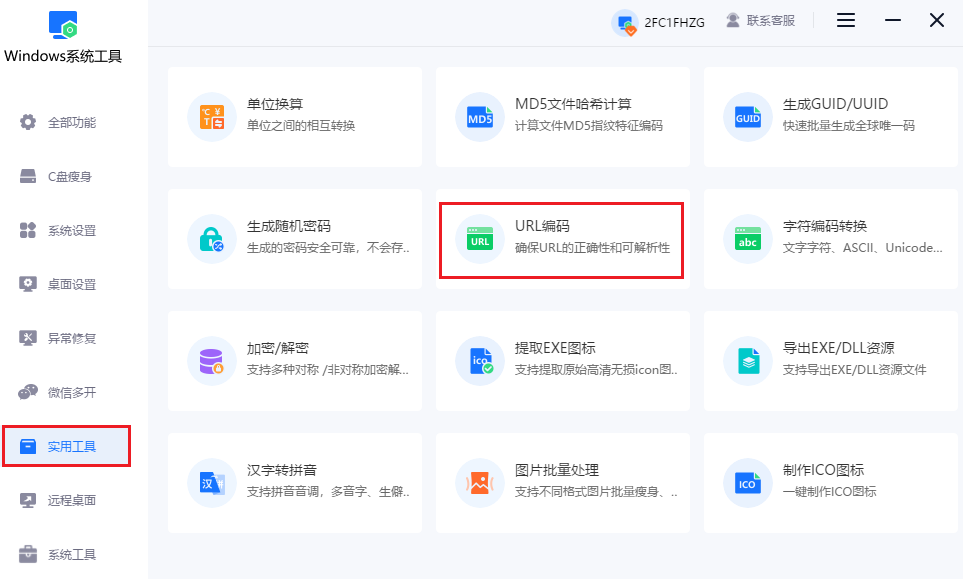This screenshot has height=579, width=963.
Task: Select the 提取EXE图标 ico icon
Action: click(x=480, y=361)
